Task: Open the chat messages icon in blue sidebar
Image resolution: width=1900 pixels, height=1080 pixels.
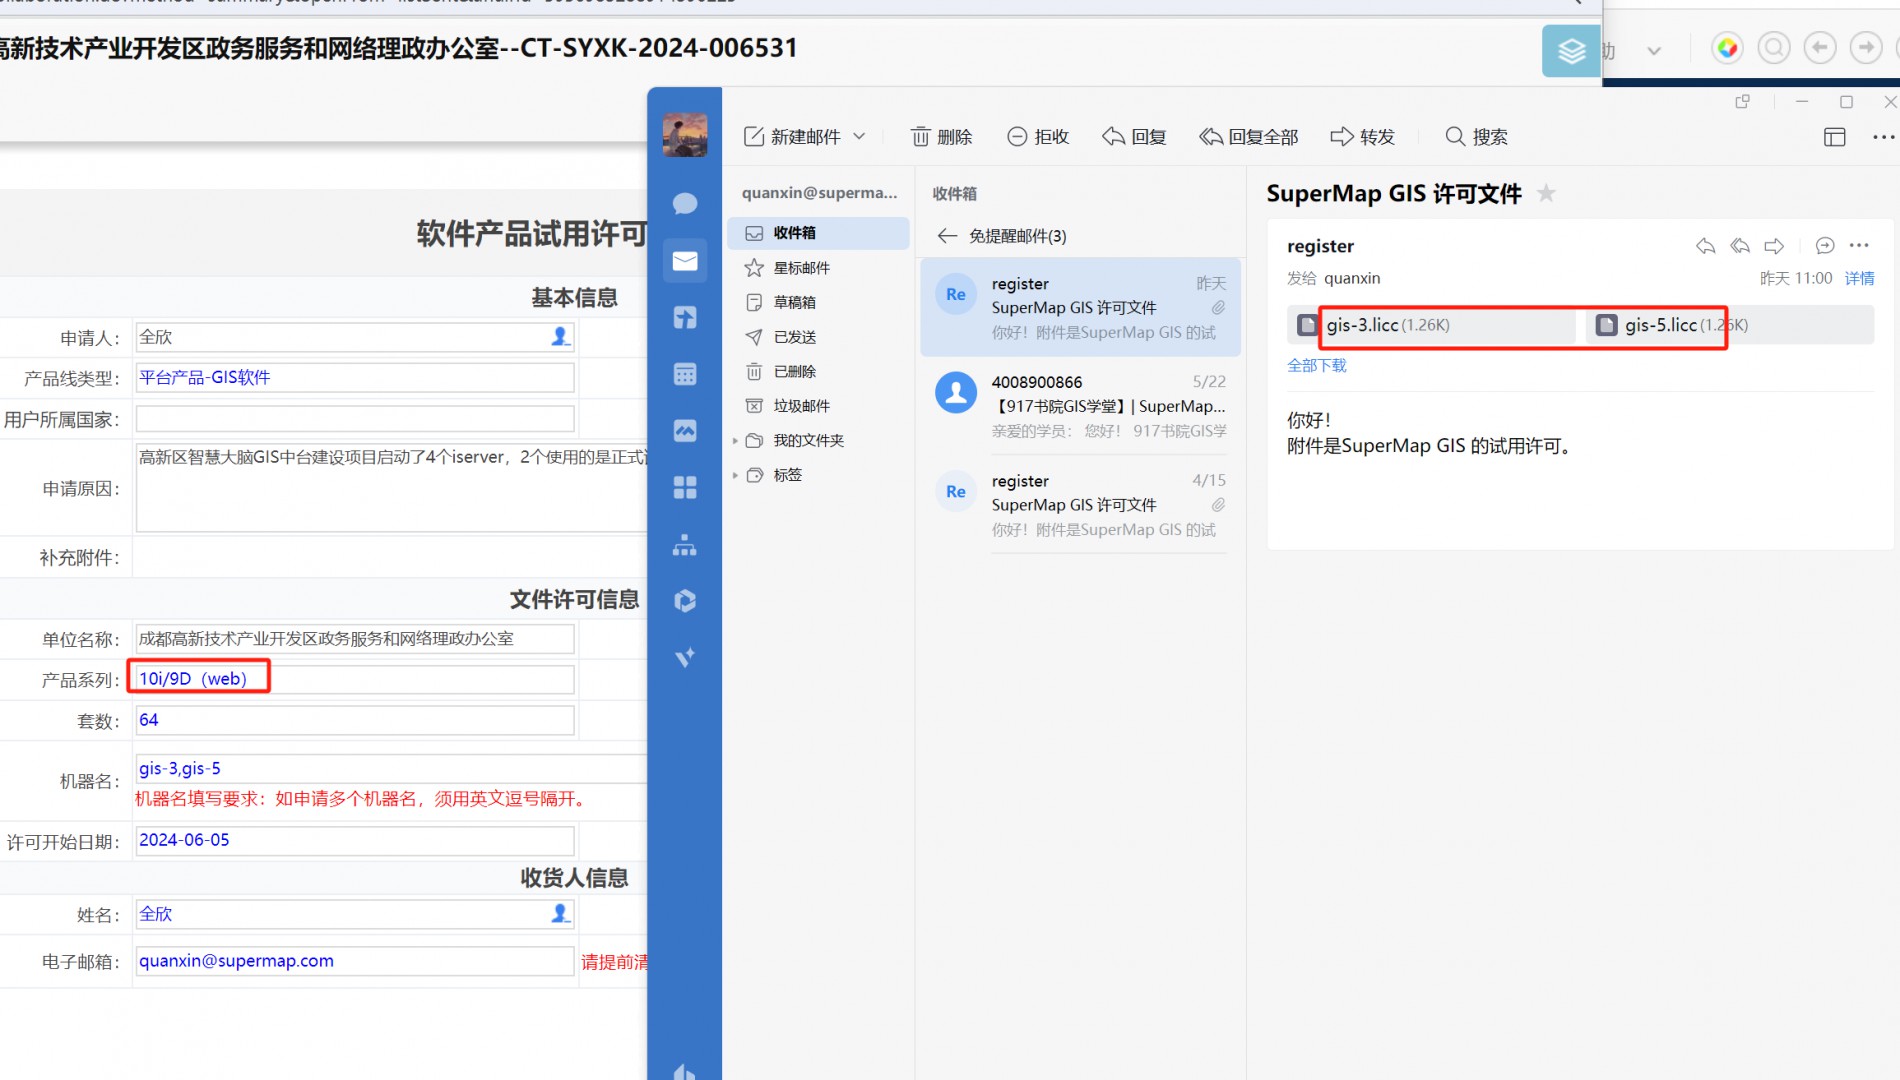Action: click(685, 204)
